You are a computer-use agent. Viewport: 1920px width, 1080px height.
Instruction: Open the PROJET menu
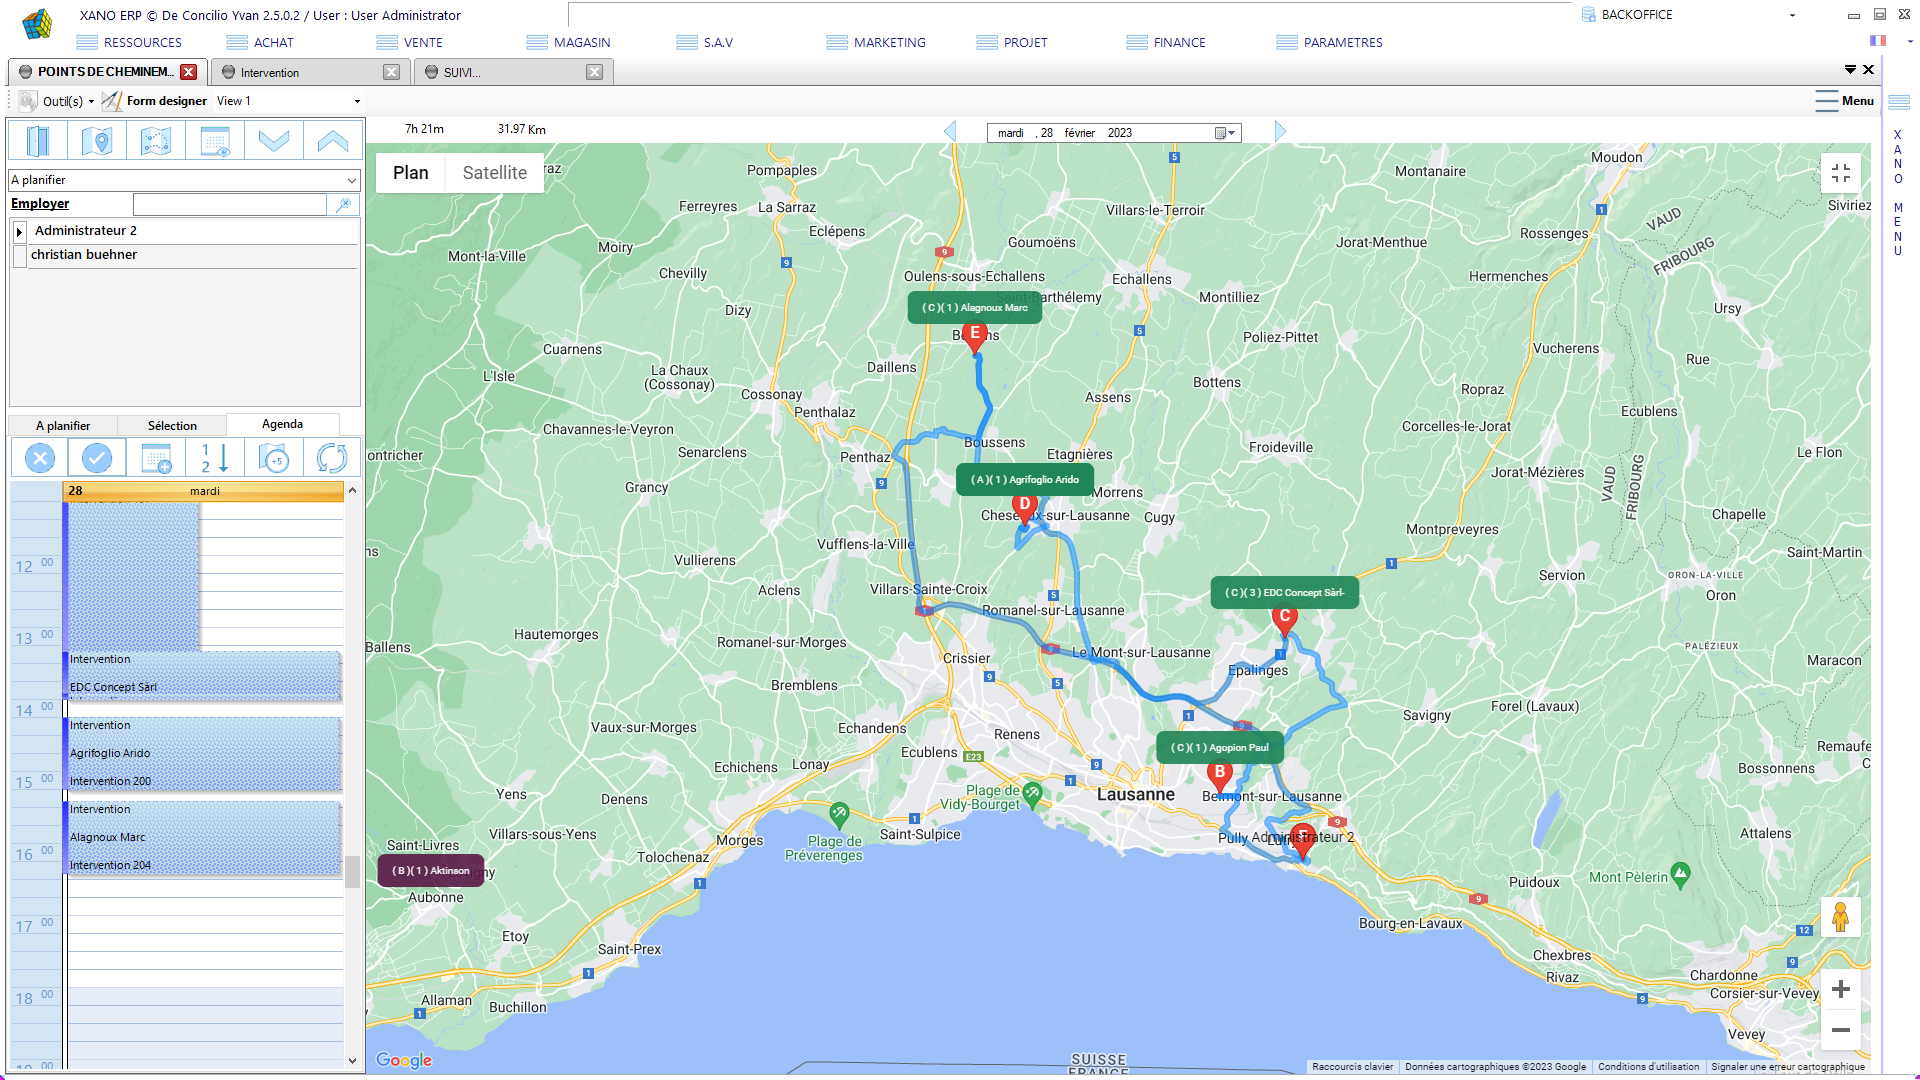click(1012, 42)
